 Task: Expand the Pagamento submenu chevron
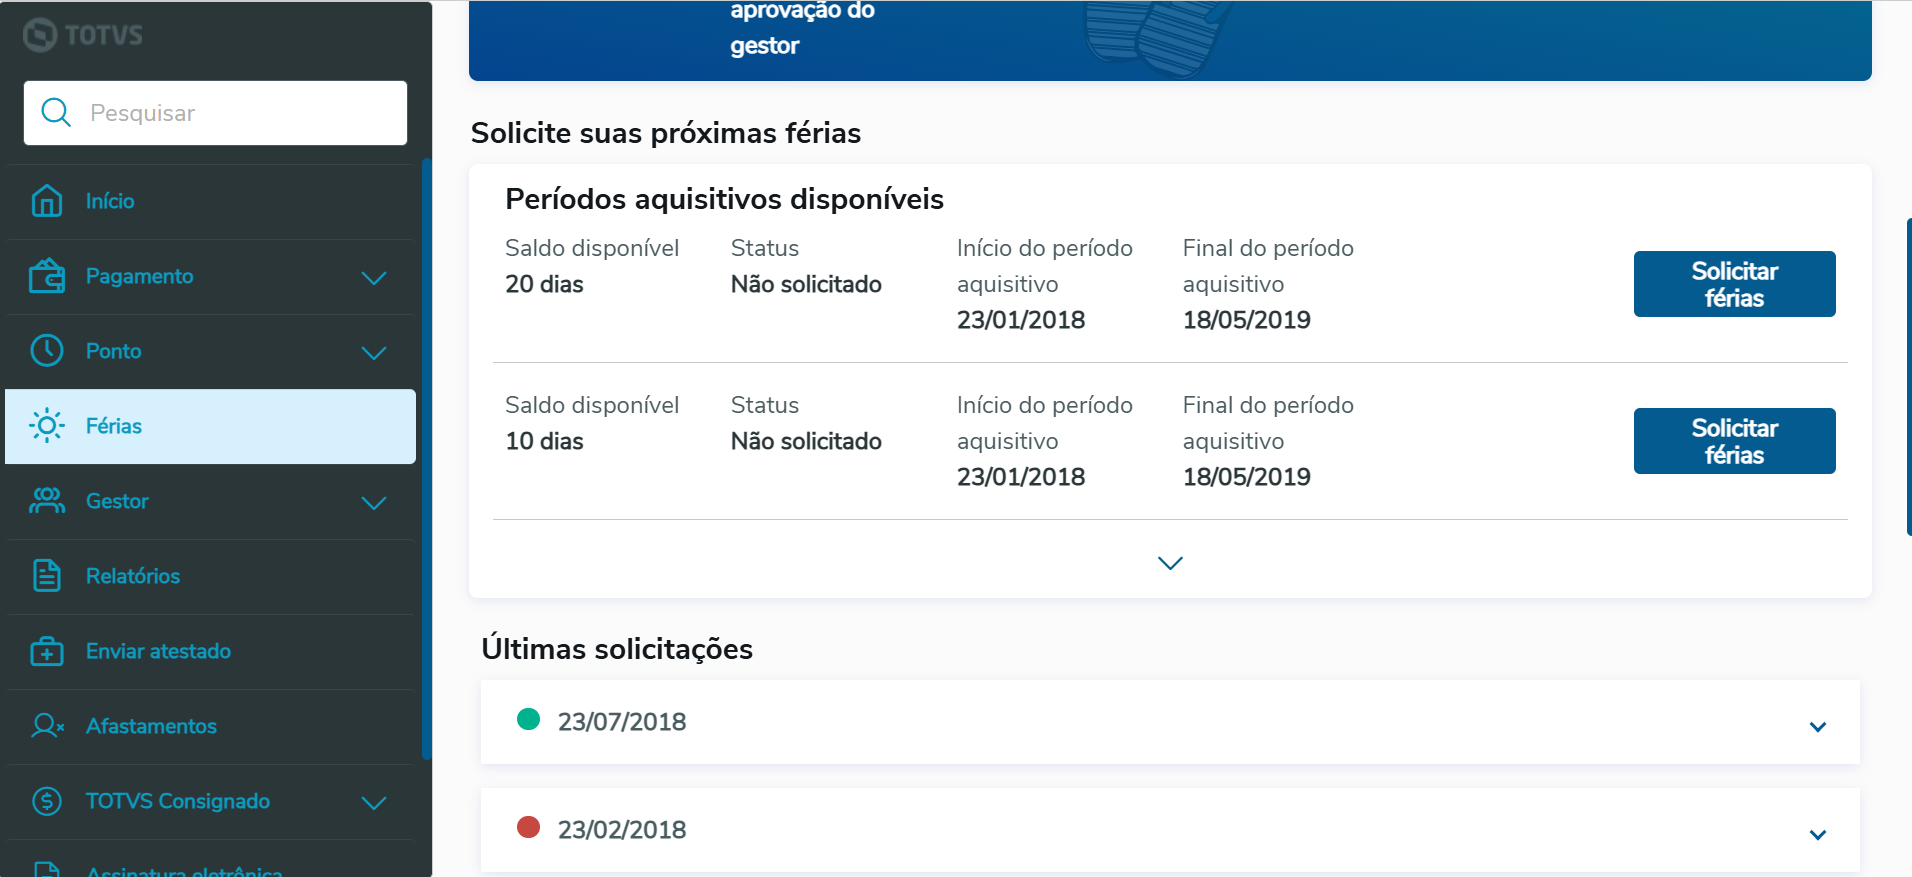pos(374,278)
